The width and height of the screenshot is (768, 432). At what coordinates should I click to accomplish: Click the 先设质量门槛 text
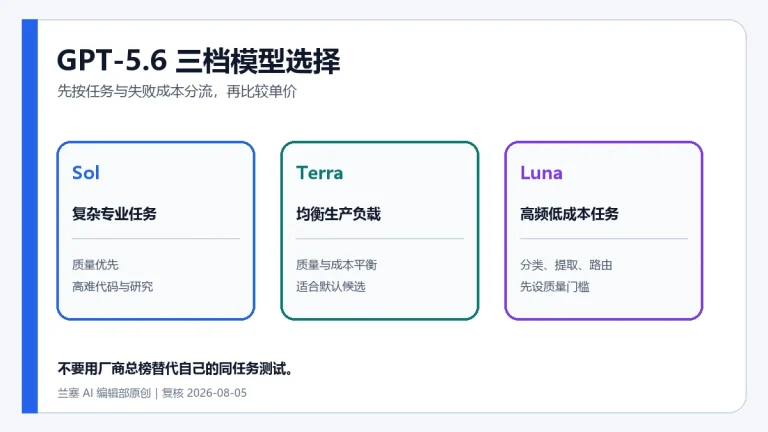pyautogui.click(x=555, y=287)
